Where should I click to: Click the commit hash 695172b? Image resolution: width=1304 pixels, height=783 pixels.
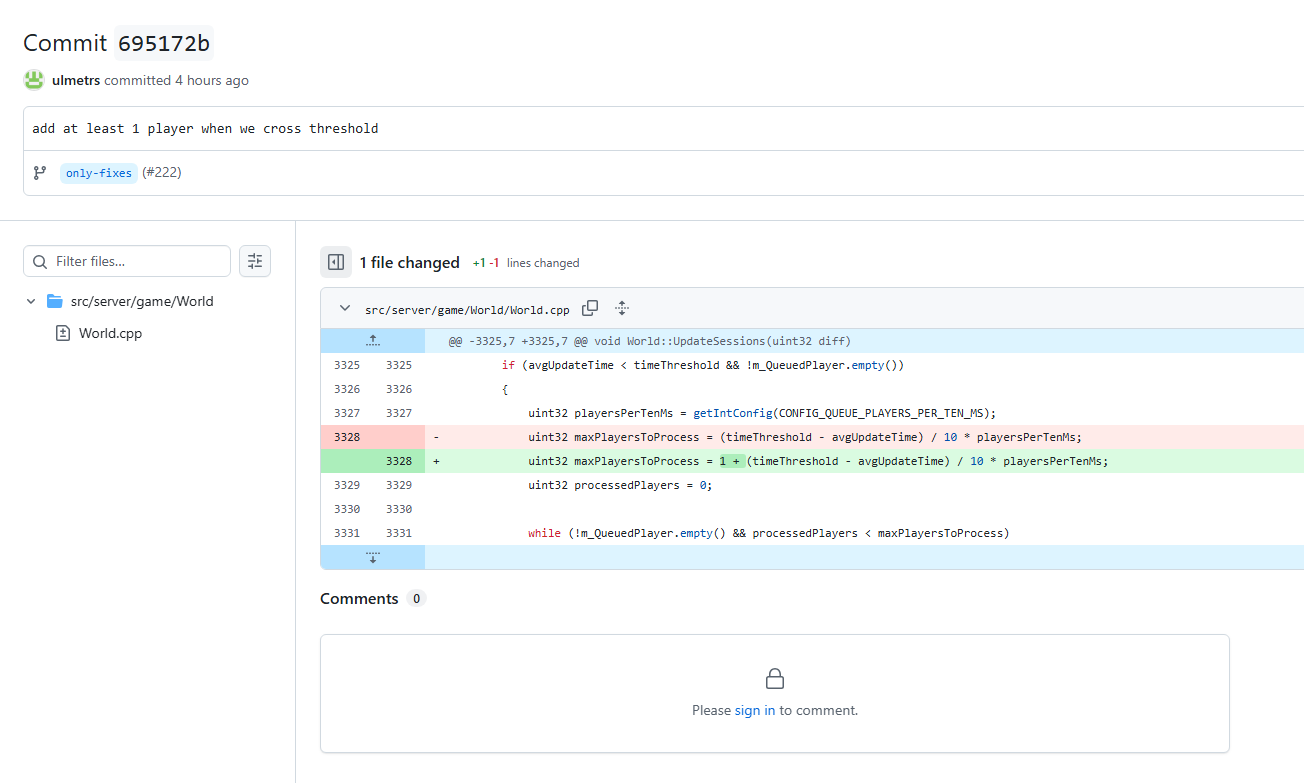click(x=163, y=44)
